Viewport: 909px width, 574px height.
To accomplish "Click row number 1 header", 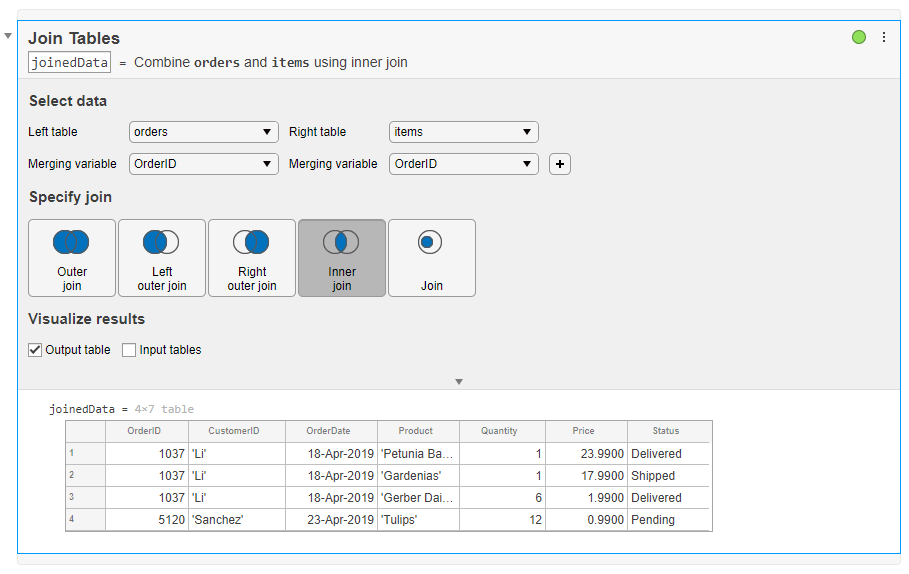I will click(x=85, y=454).
